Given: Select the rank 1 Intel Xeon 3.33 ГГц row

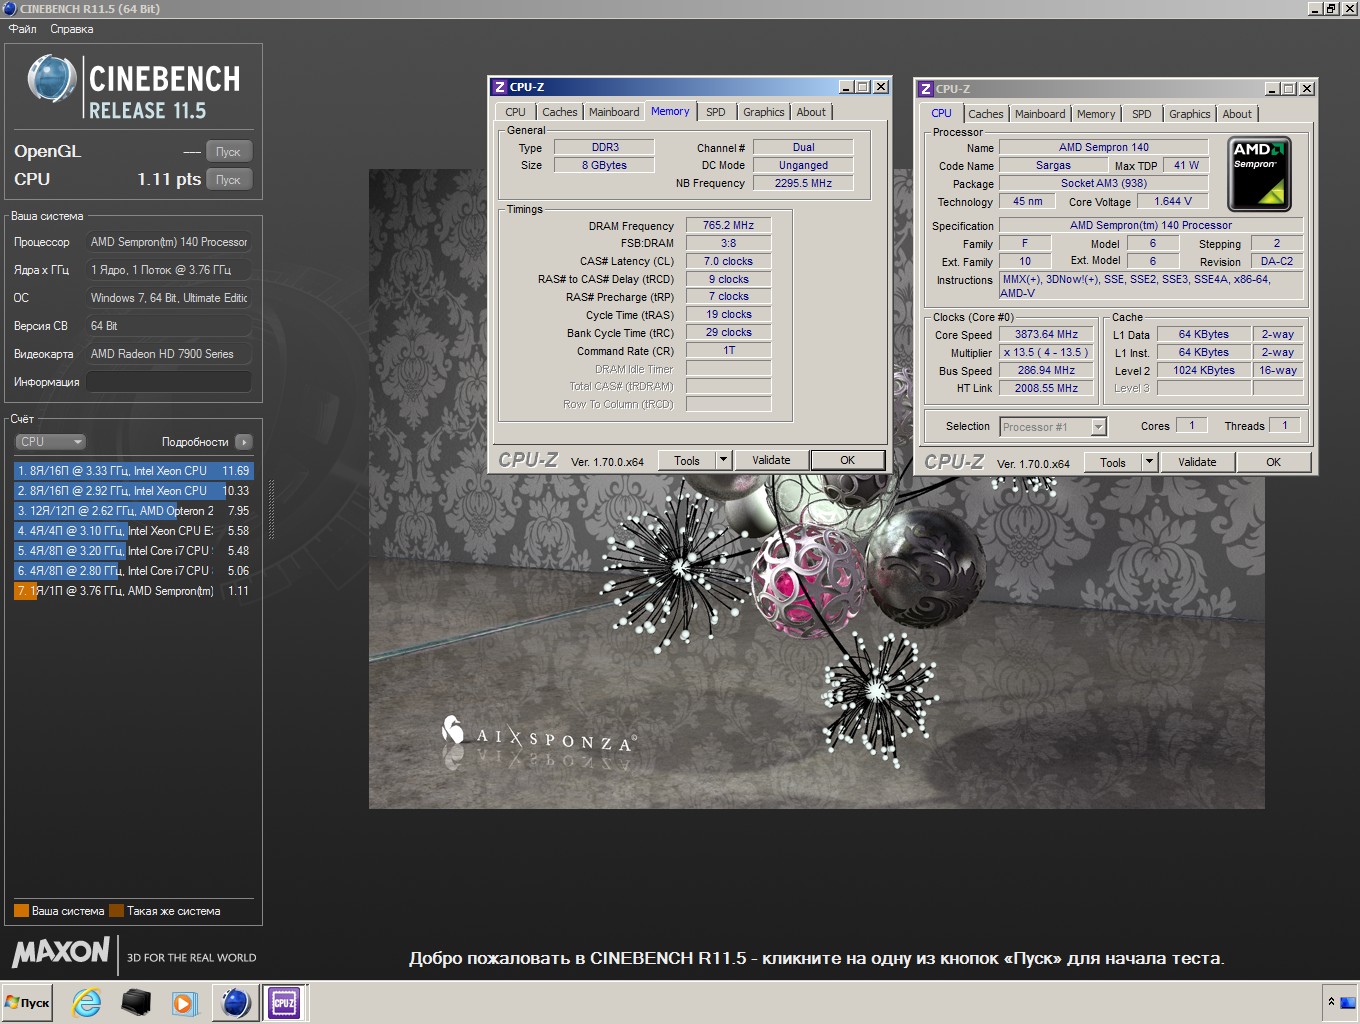Looking at the screenshot, I should click(x=134, y=471).
